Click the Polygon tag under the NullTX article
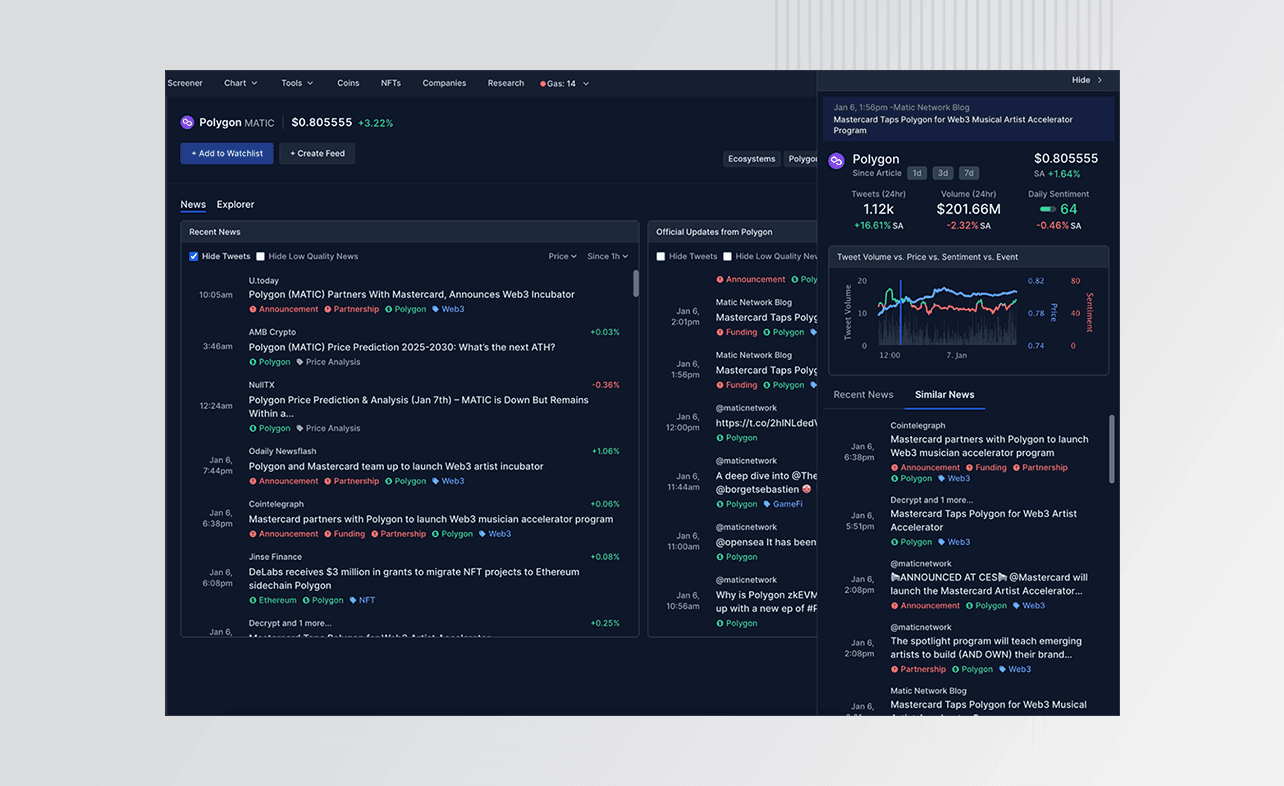Image resolution: width=1284 pixels, height=786 pixels. pyautogui.click(x=270, y=429)
